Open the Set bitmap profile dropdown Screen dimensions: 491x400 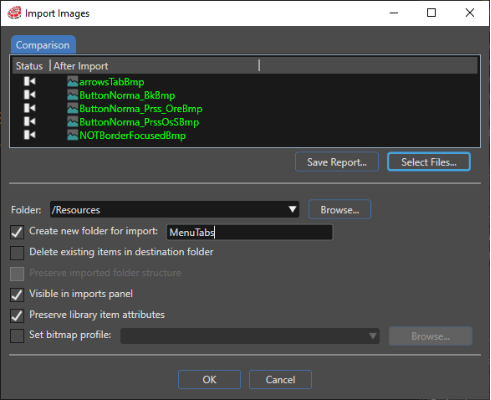[250, 336]
